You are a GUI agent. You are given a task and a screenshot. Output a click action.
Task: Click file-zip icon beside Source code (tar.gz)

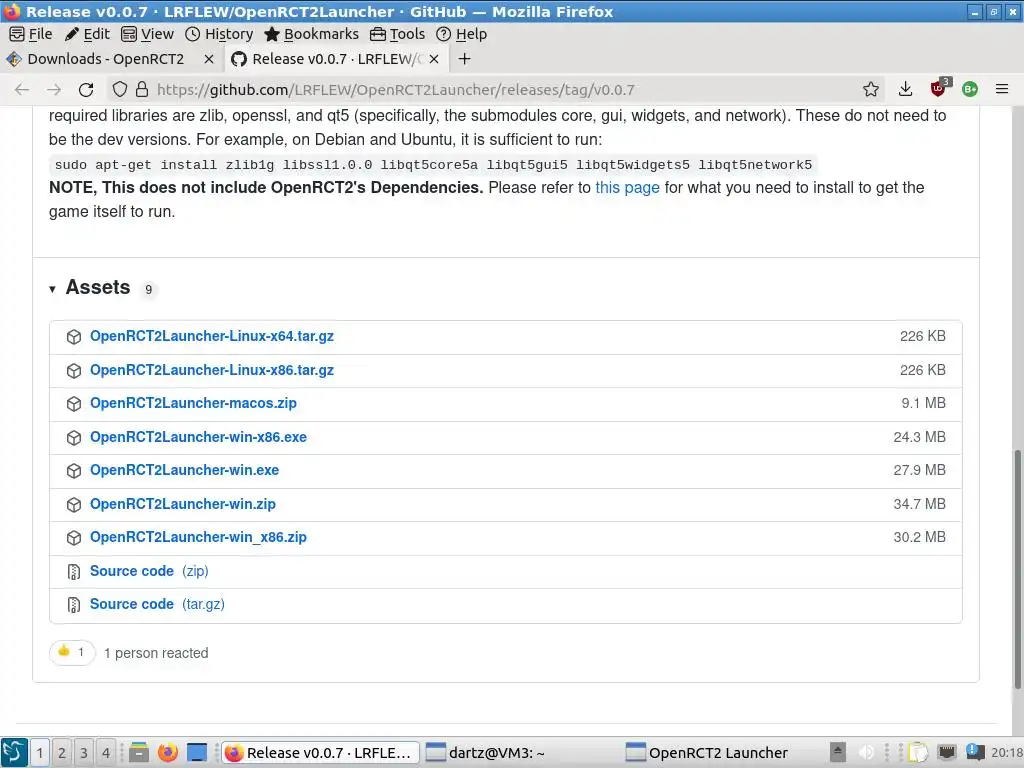pyautogui.click(x=74, y=605)
